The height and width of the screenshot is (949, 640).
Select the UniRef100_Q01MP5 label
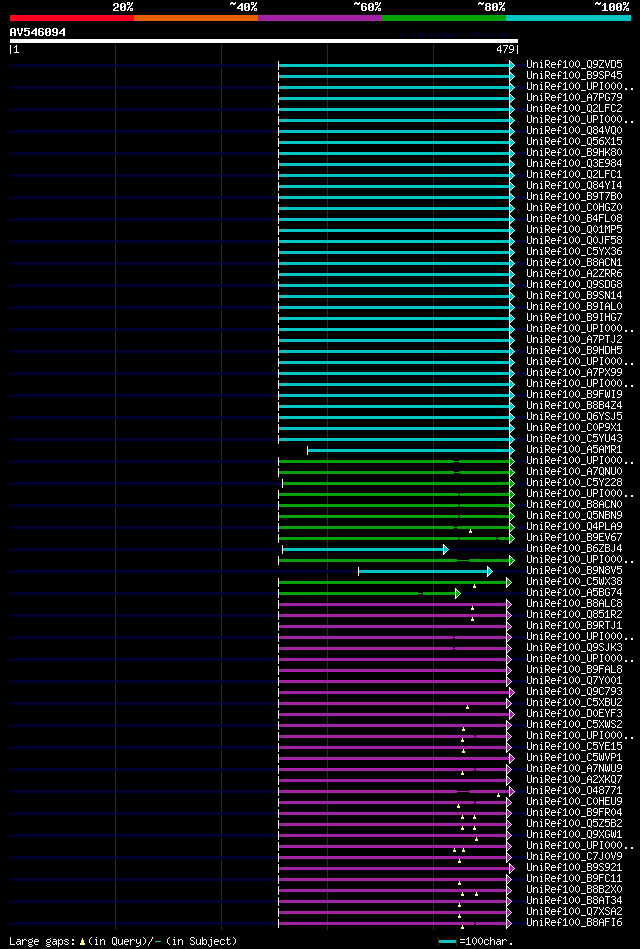pos(575,229)
